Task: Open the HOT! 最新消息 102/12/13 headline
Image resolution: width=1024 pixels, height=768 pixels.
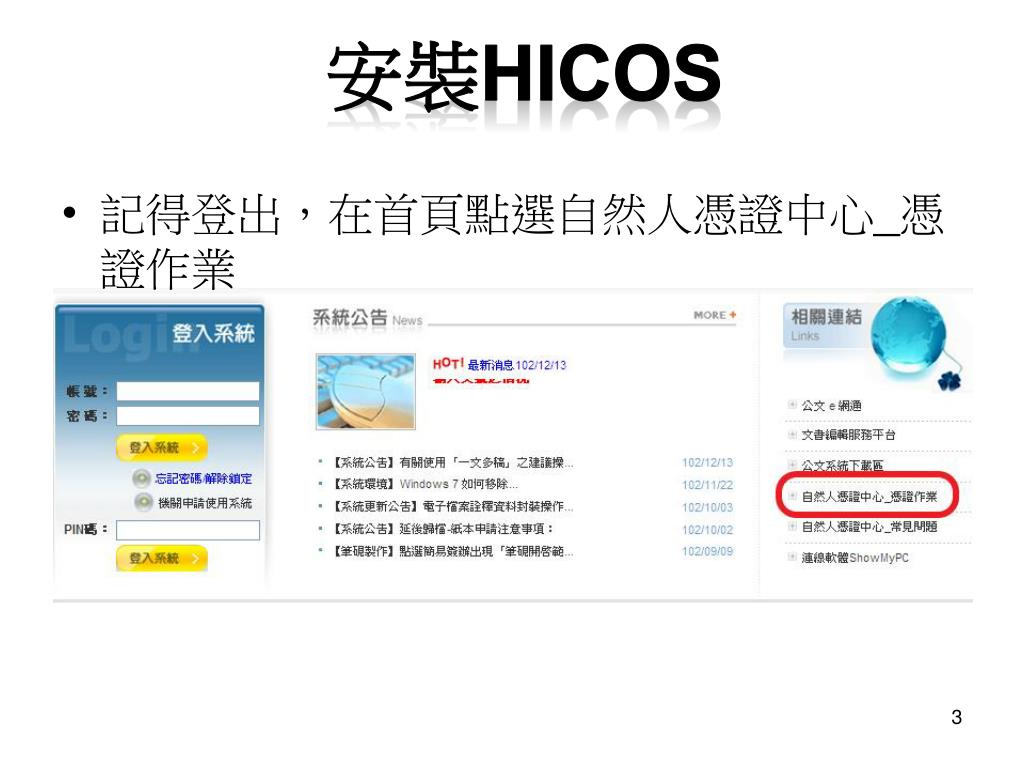Action: 499,364
